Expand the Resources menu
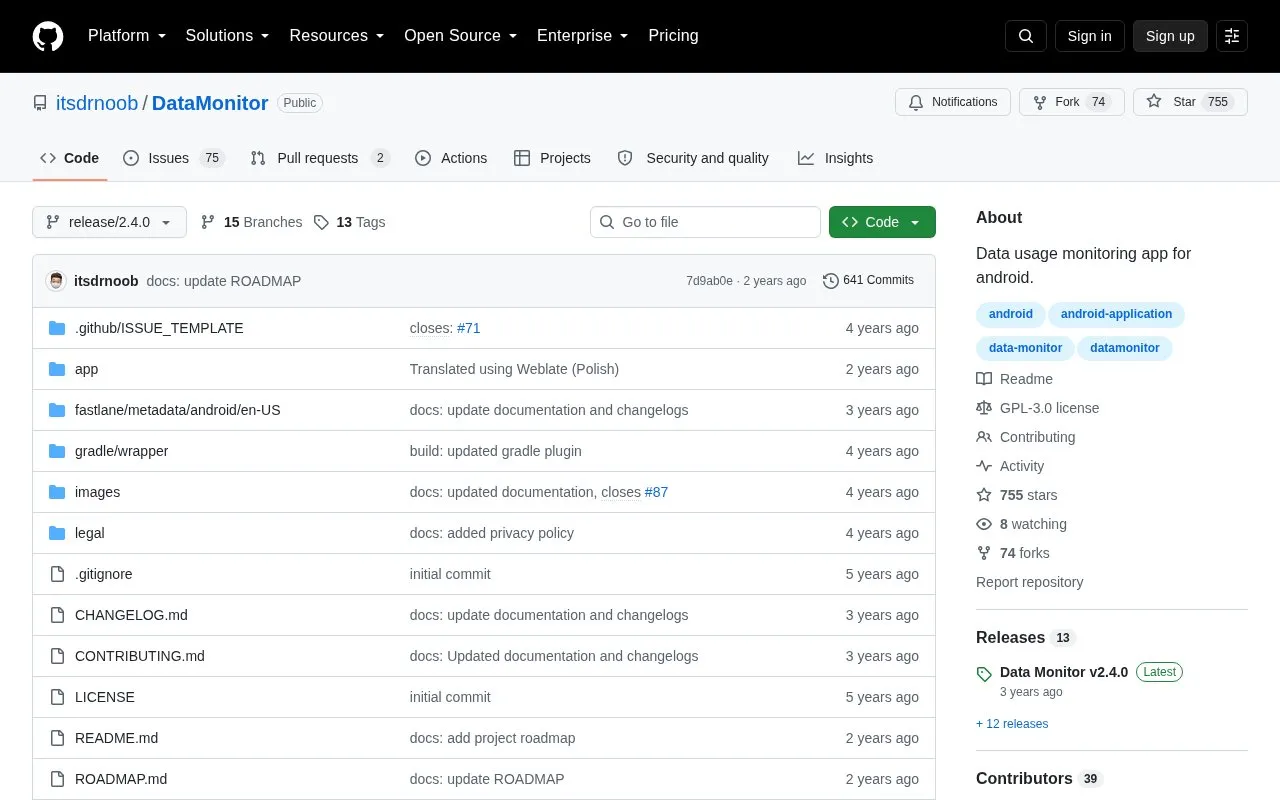 click(x=337, y=36)
